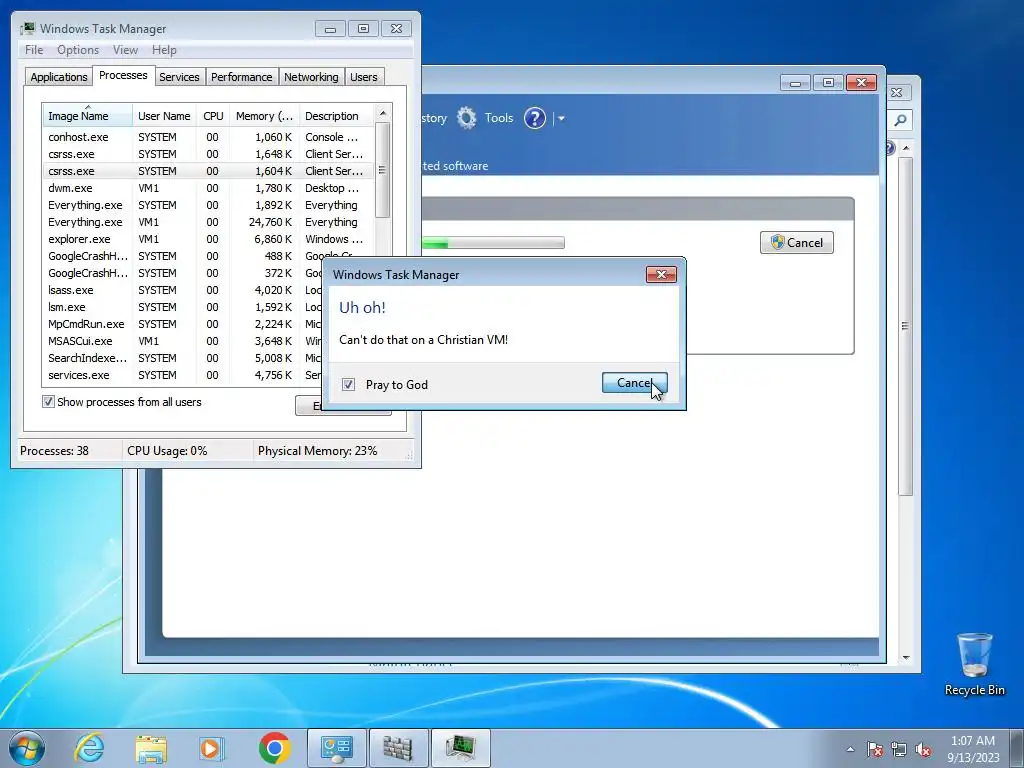
Task: Sort by the Memory column header
Action: click(264, 116)
